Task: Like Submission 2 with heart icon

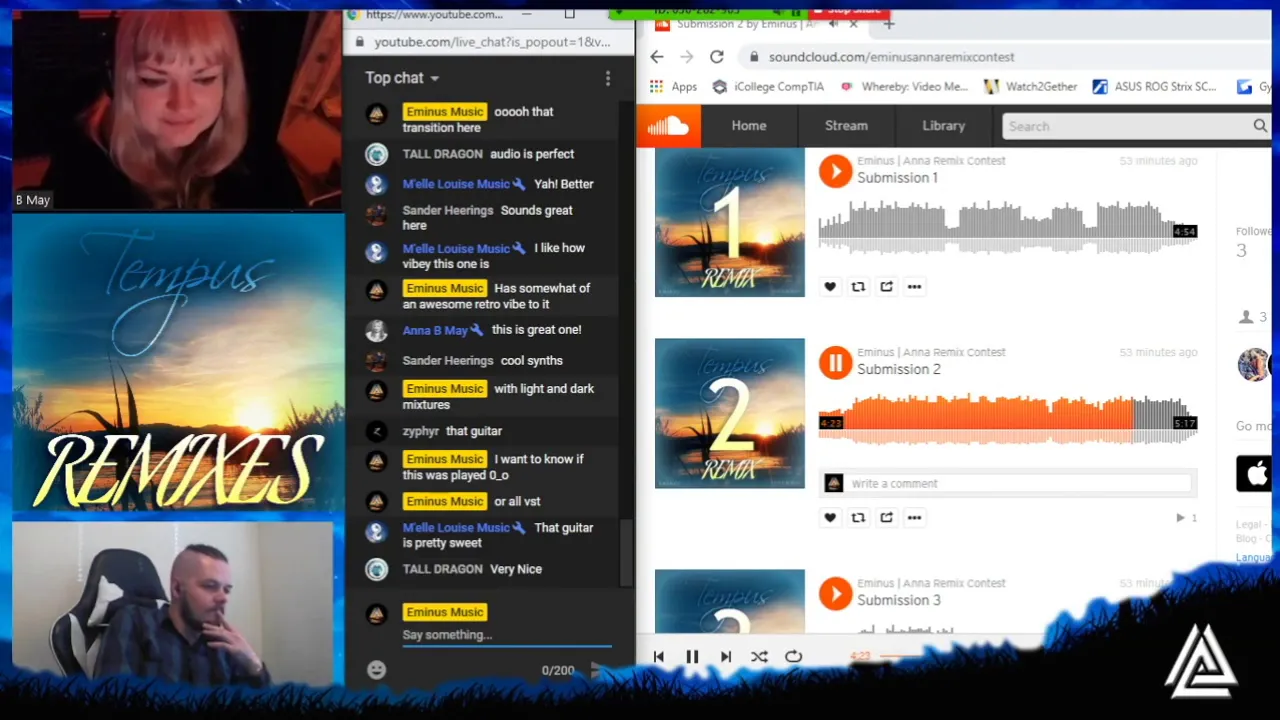Action: [x=830, y=518]
